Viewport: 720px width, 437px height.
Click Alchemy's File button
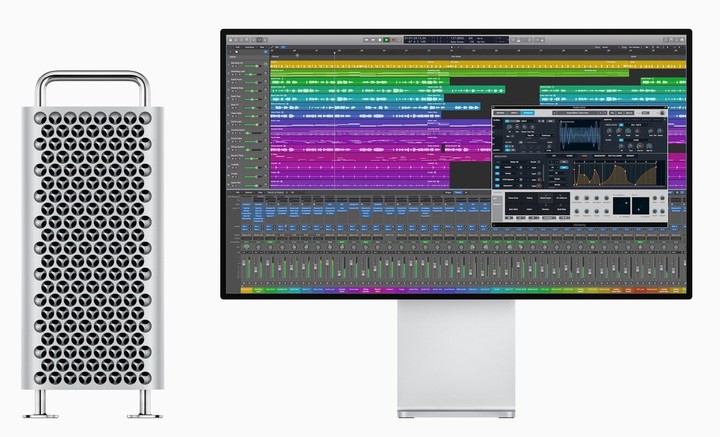coord(612,113)
